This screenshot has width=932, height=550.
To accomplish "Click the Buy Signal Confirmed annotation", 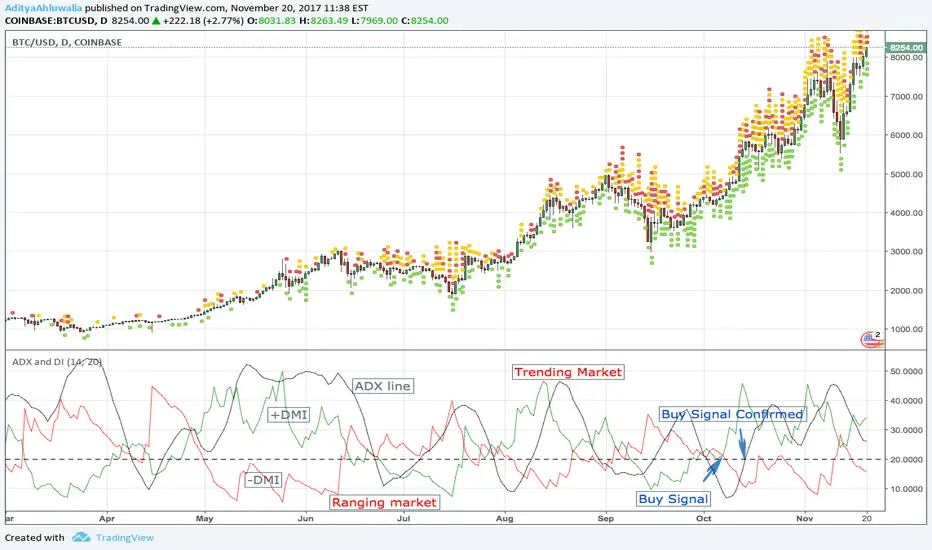I will [x=732, y=414].
